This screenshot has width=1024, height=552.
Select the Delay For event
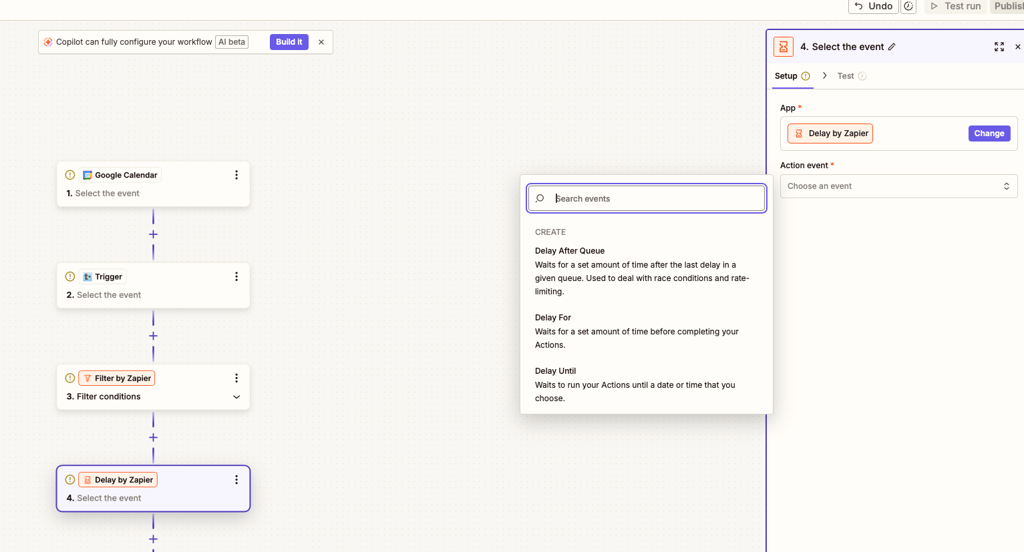pos(646,331)
